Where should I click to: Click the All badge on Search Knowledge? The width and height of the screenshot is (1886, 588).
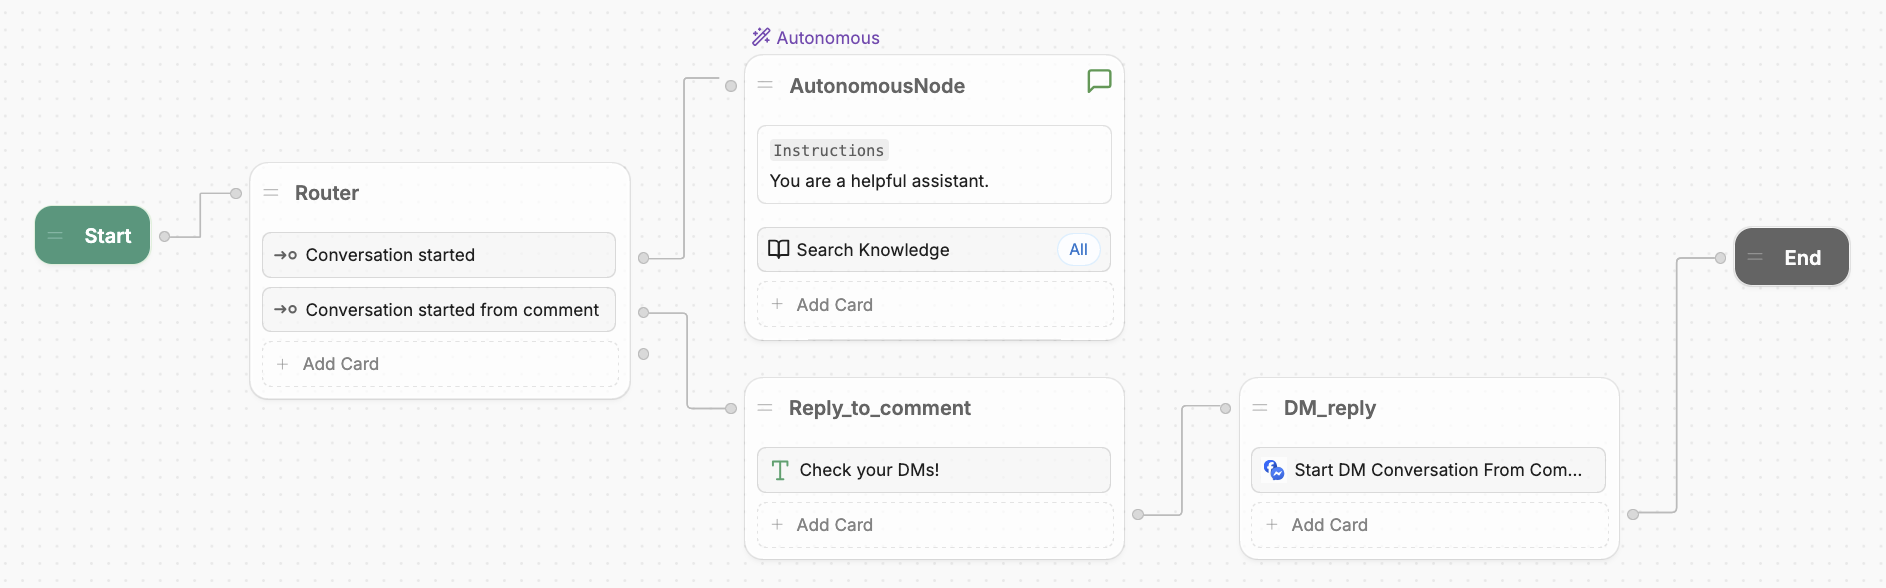coord(1078,249)
